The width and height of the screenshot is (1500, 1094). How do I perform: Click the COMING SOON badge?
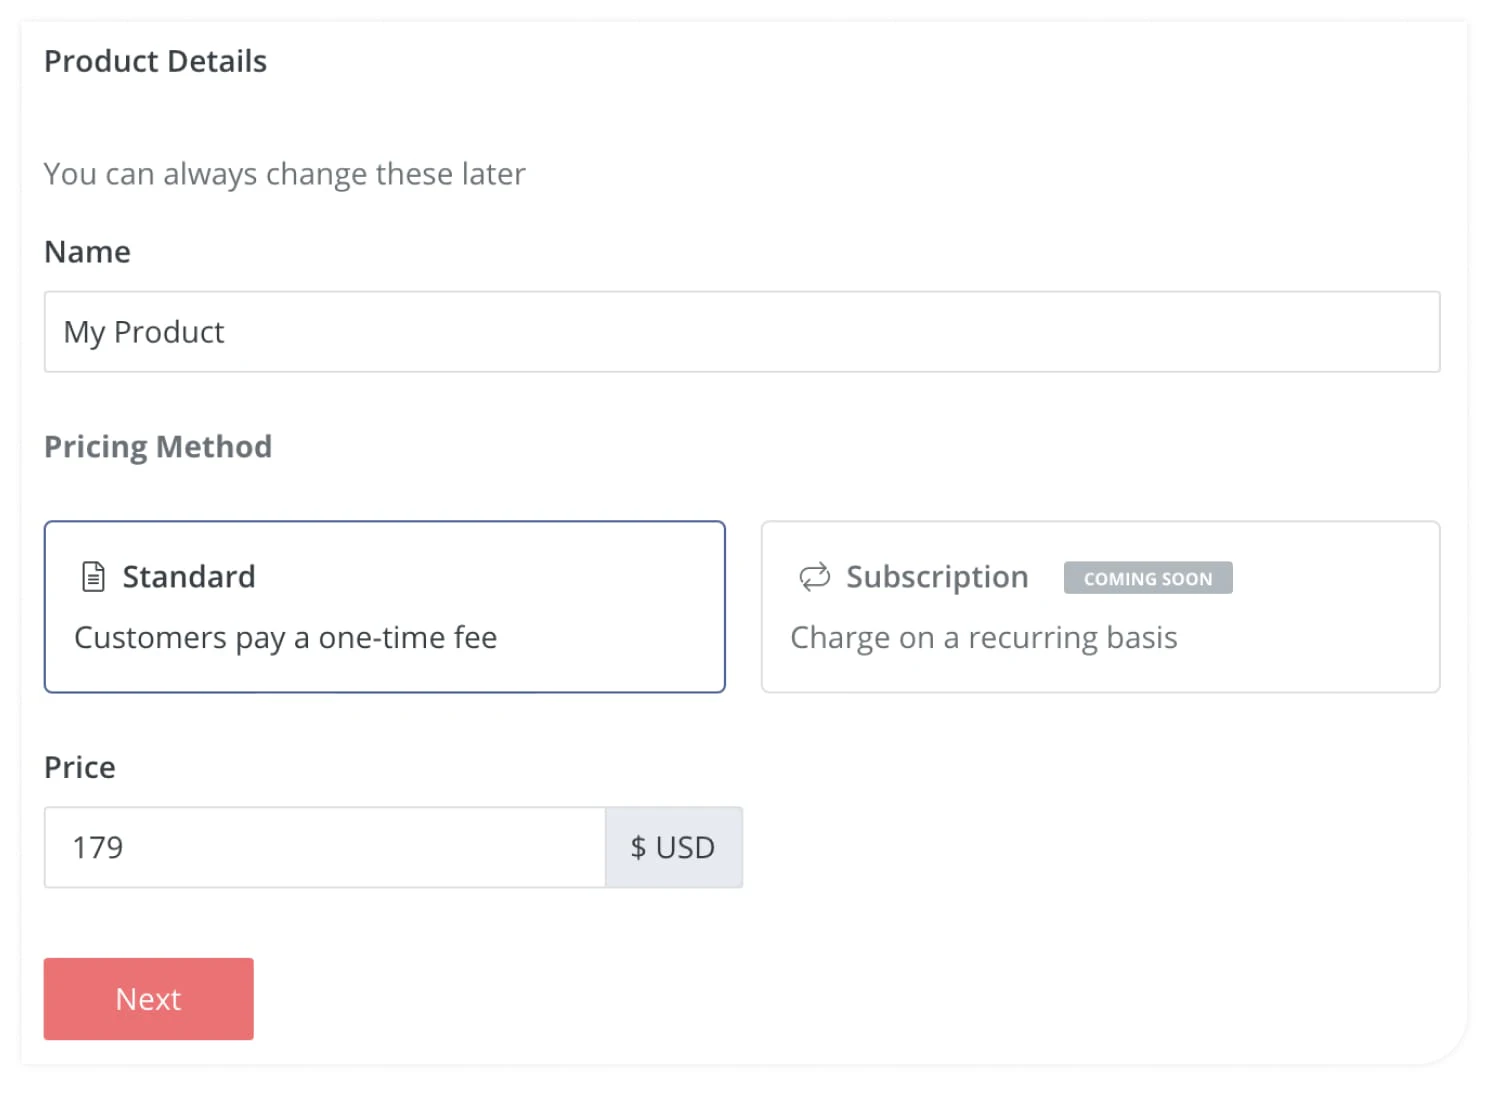(1147, 578)
